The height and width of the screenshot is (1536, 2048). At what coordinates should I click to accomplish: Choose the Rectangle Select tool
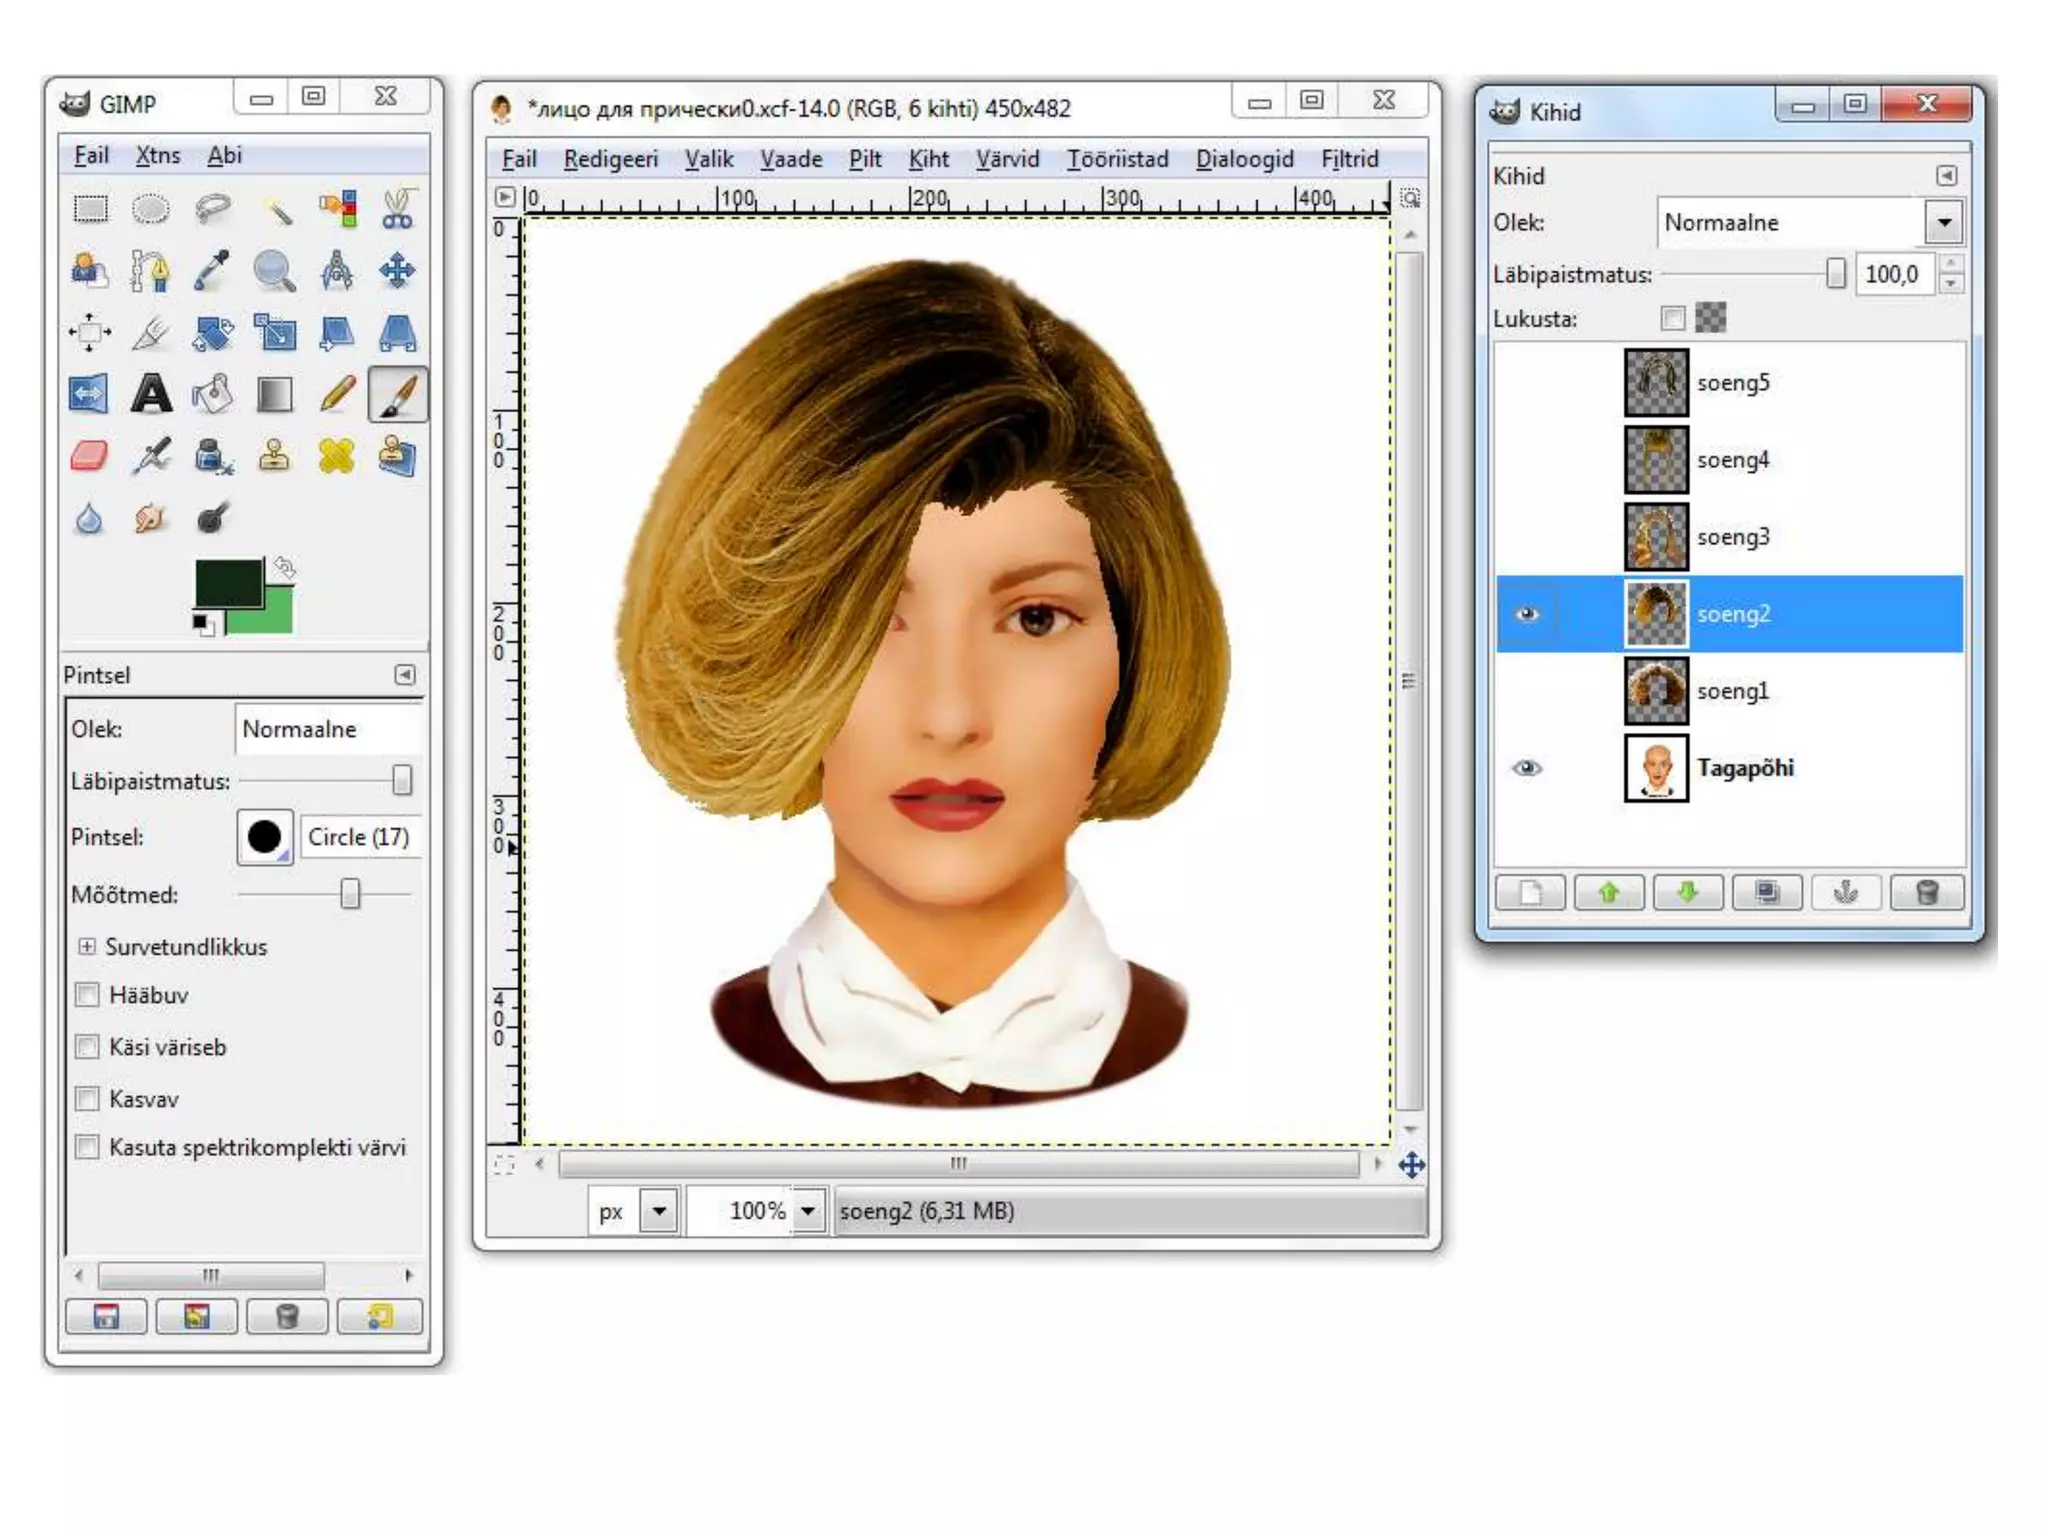90,209
